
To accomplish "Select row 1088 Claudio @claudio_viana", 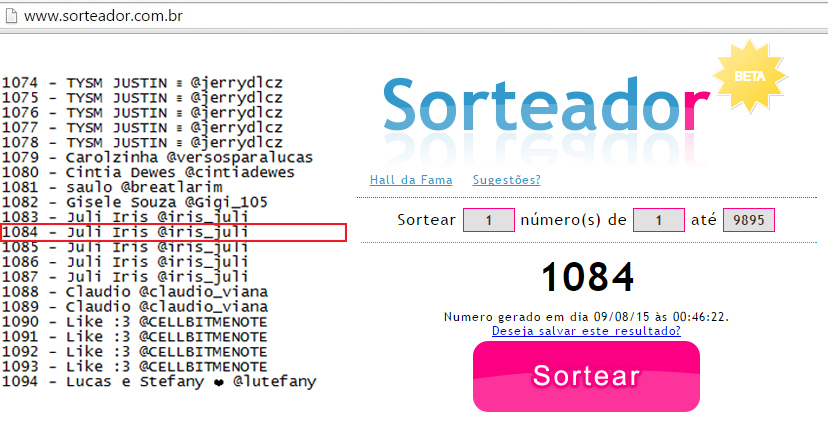I will 135,292.
